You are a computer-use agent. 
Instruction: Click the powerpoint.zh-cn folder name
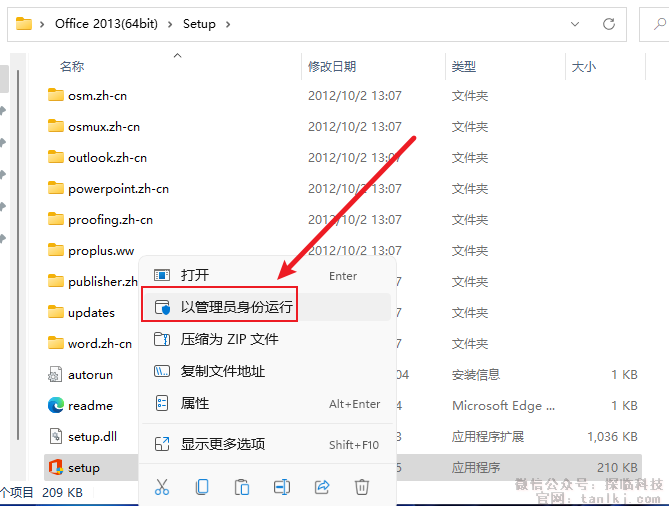pyautogui.click(x=119, y=189)
